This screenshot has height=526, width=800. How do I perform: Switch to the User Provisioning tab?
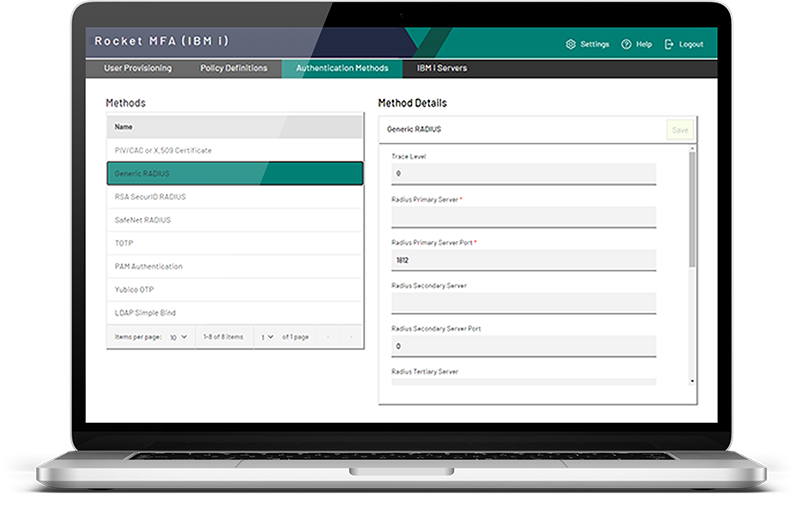138,68
